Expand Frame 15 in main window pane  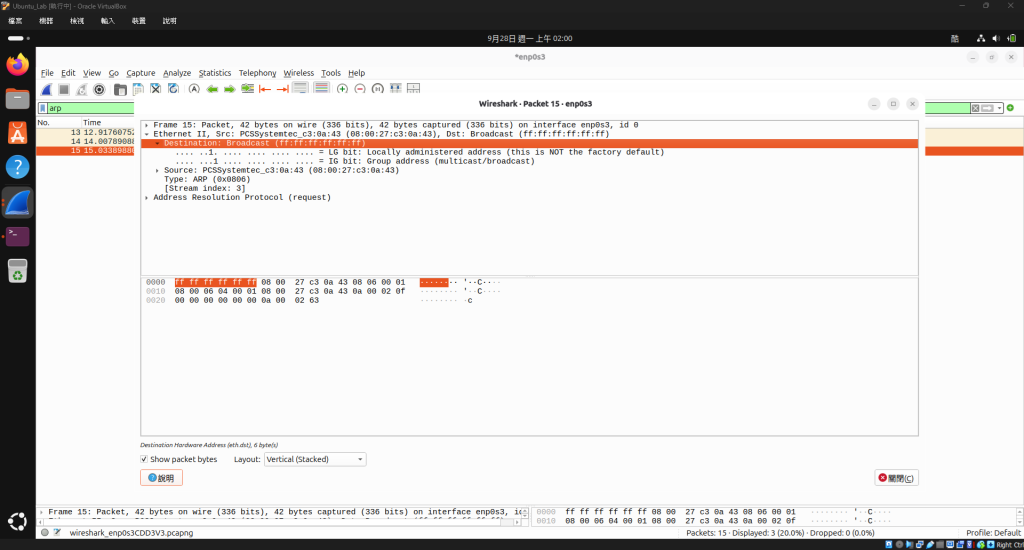[x=42, y=512]
